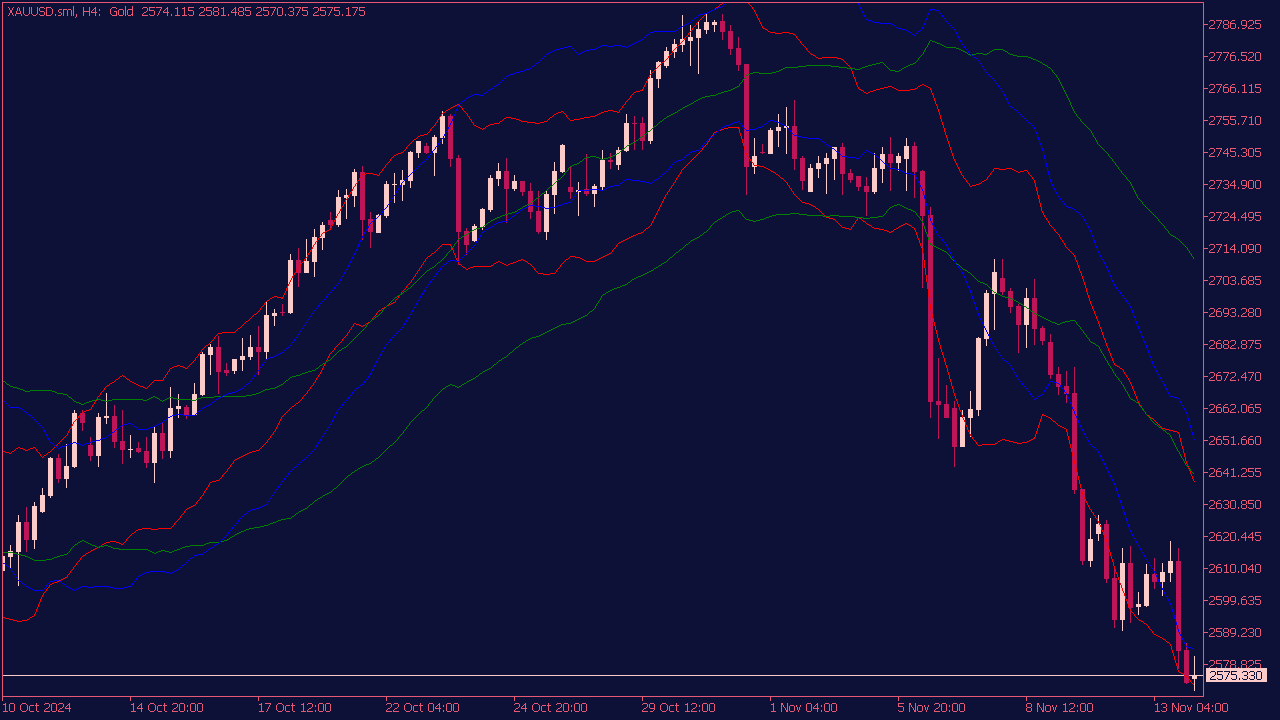Click the 2714.090 price scale label

(1237, 248)
